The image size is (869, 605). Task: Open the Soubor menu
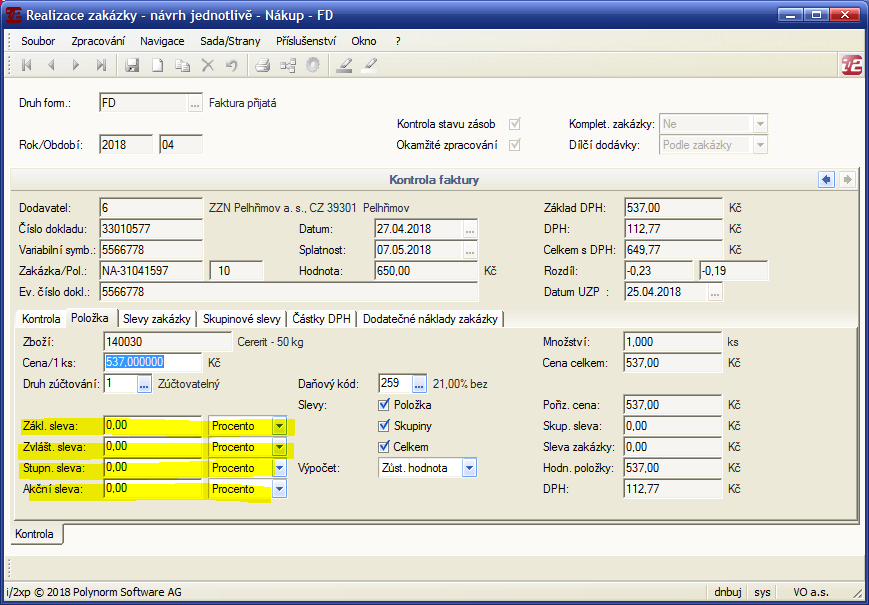[38, 41]
